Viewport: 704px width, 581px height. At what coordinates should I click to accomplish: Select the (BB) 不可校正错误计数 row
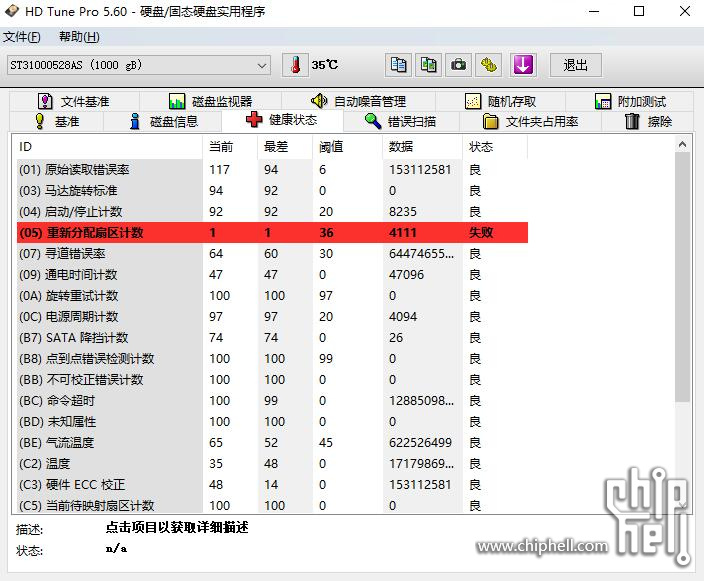[272, 380]
